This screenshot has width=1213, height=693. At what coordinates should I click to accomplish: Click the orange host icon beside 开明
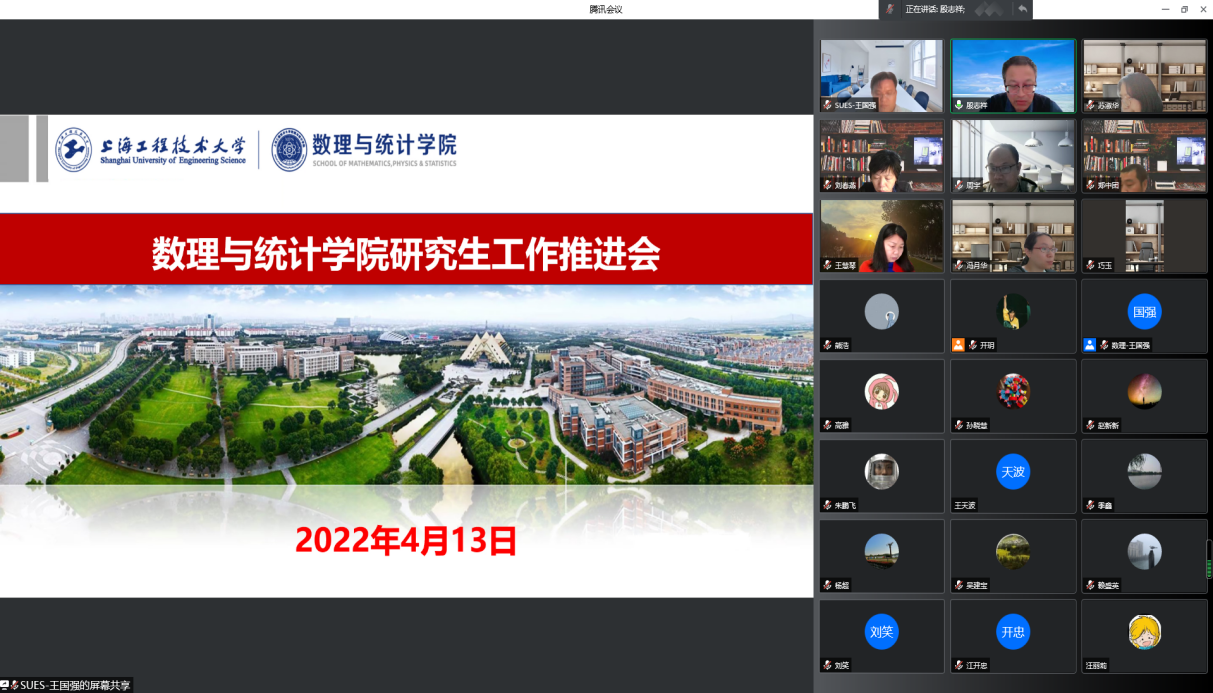click(958, 345)
